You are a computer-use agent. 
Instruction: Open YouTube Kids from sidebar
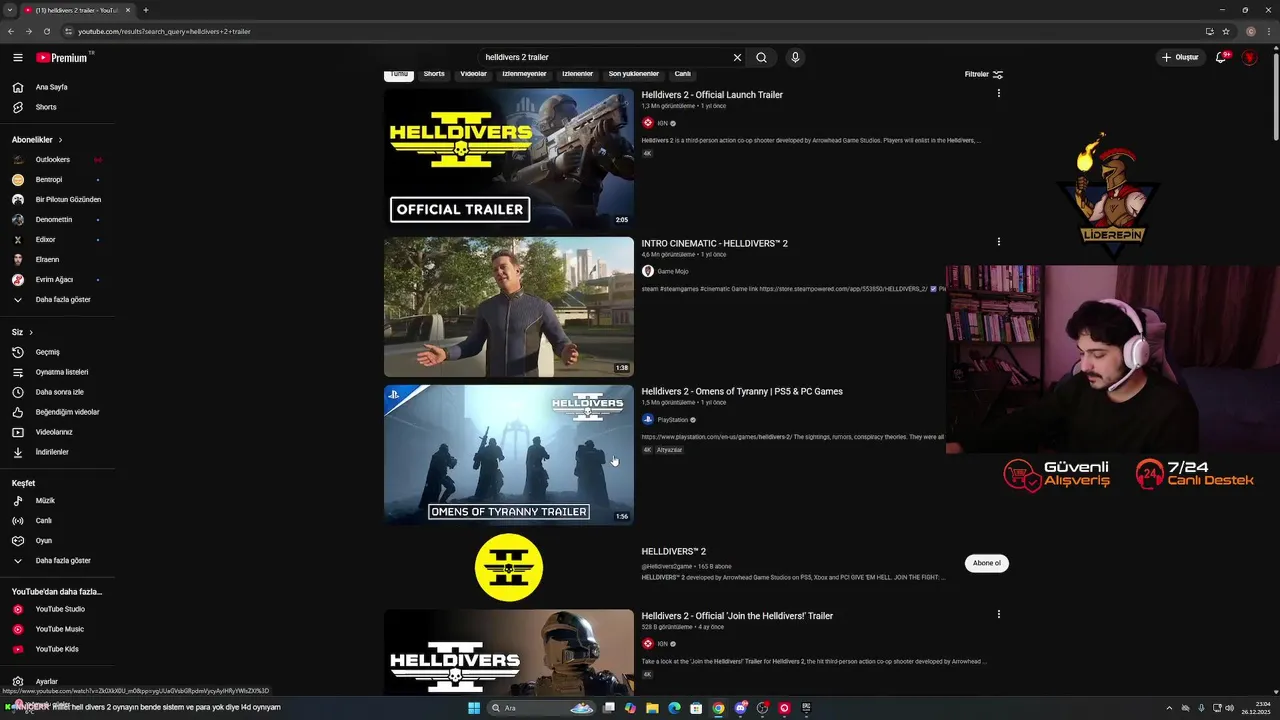(x=57, y=649)
